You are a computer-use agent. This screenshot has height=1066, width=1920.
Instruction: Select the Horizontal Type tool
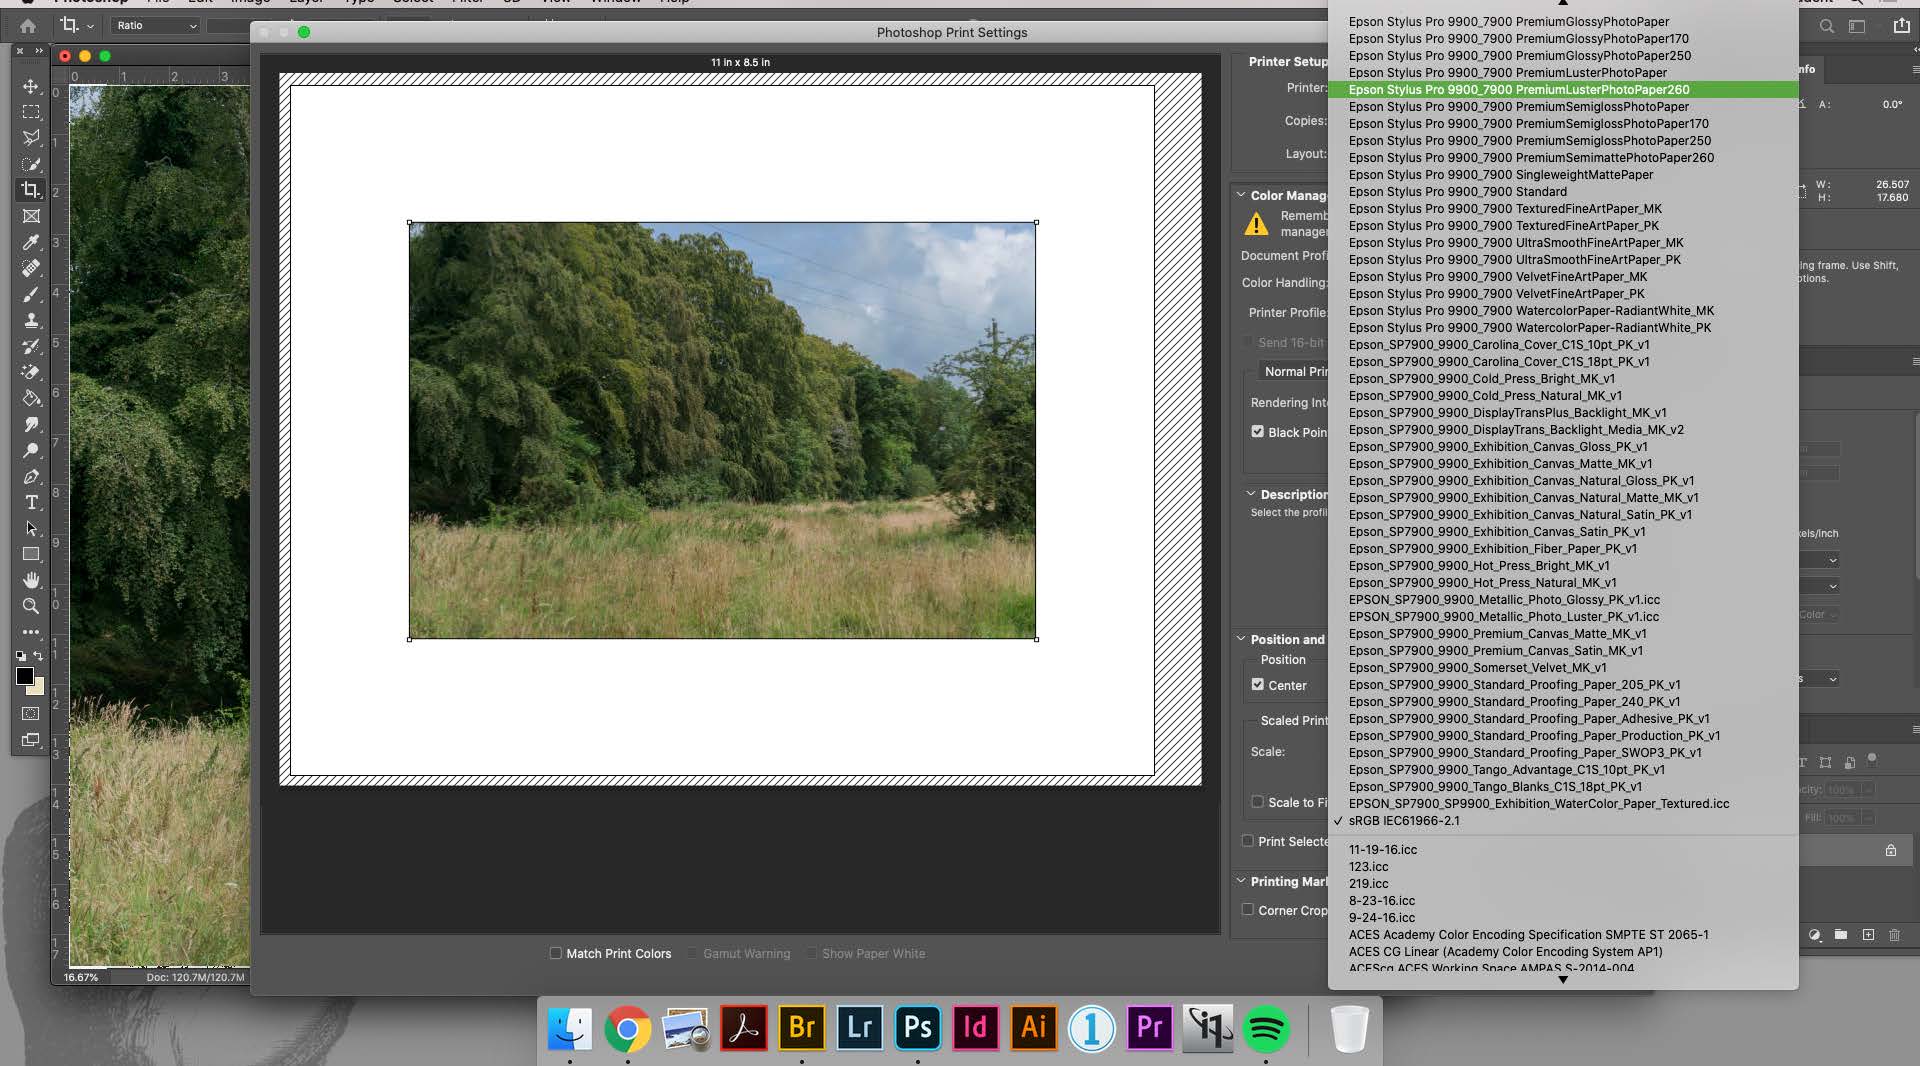coord(31,502)
